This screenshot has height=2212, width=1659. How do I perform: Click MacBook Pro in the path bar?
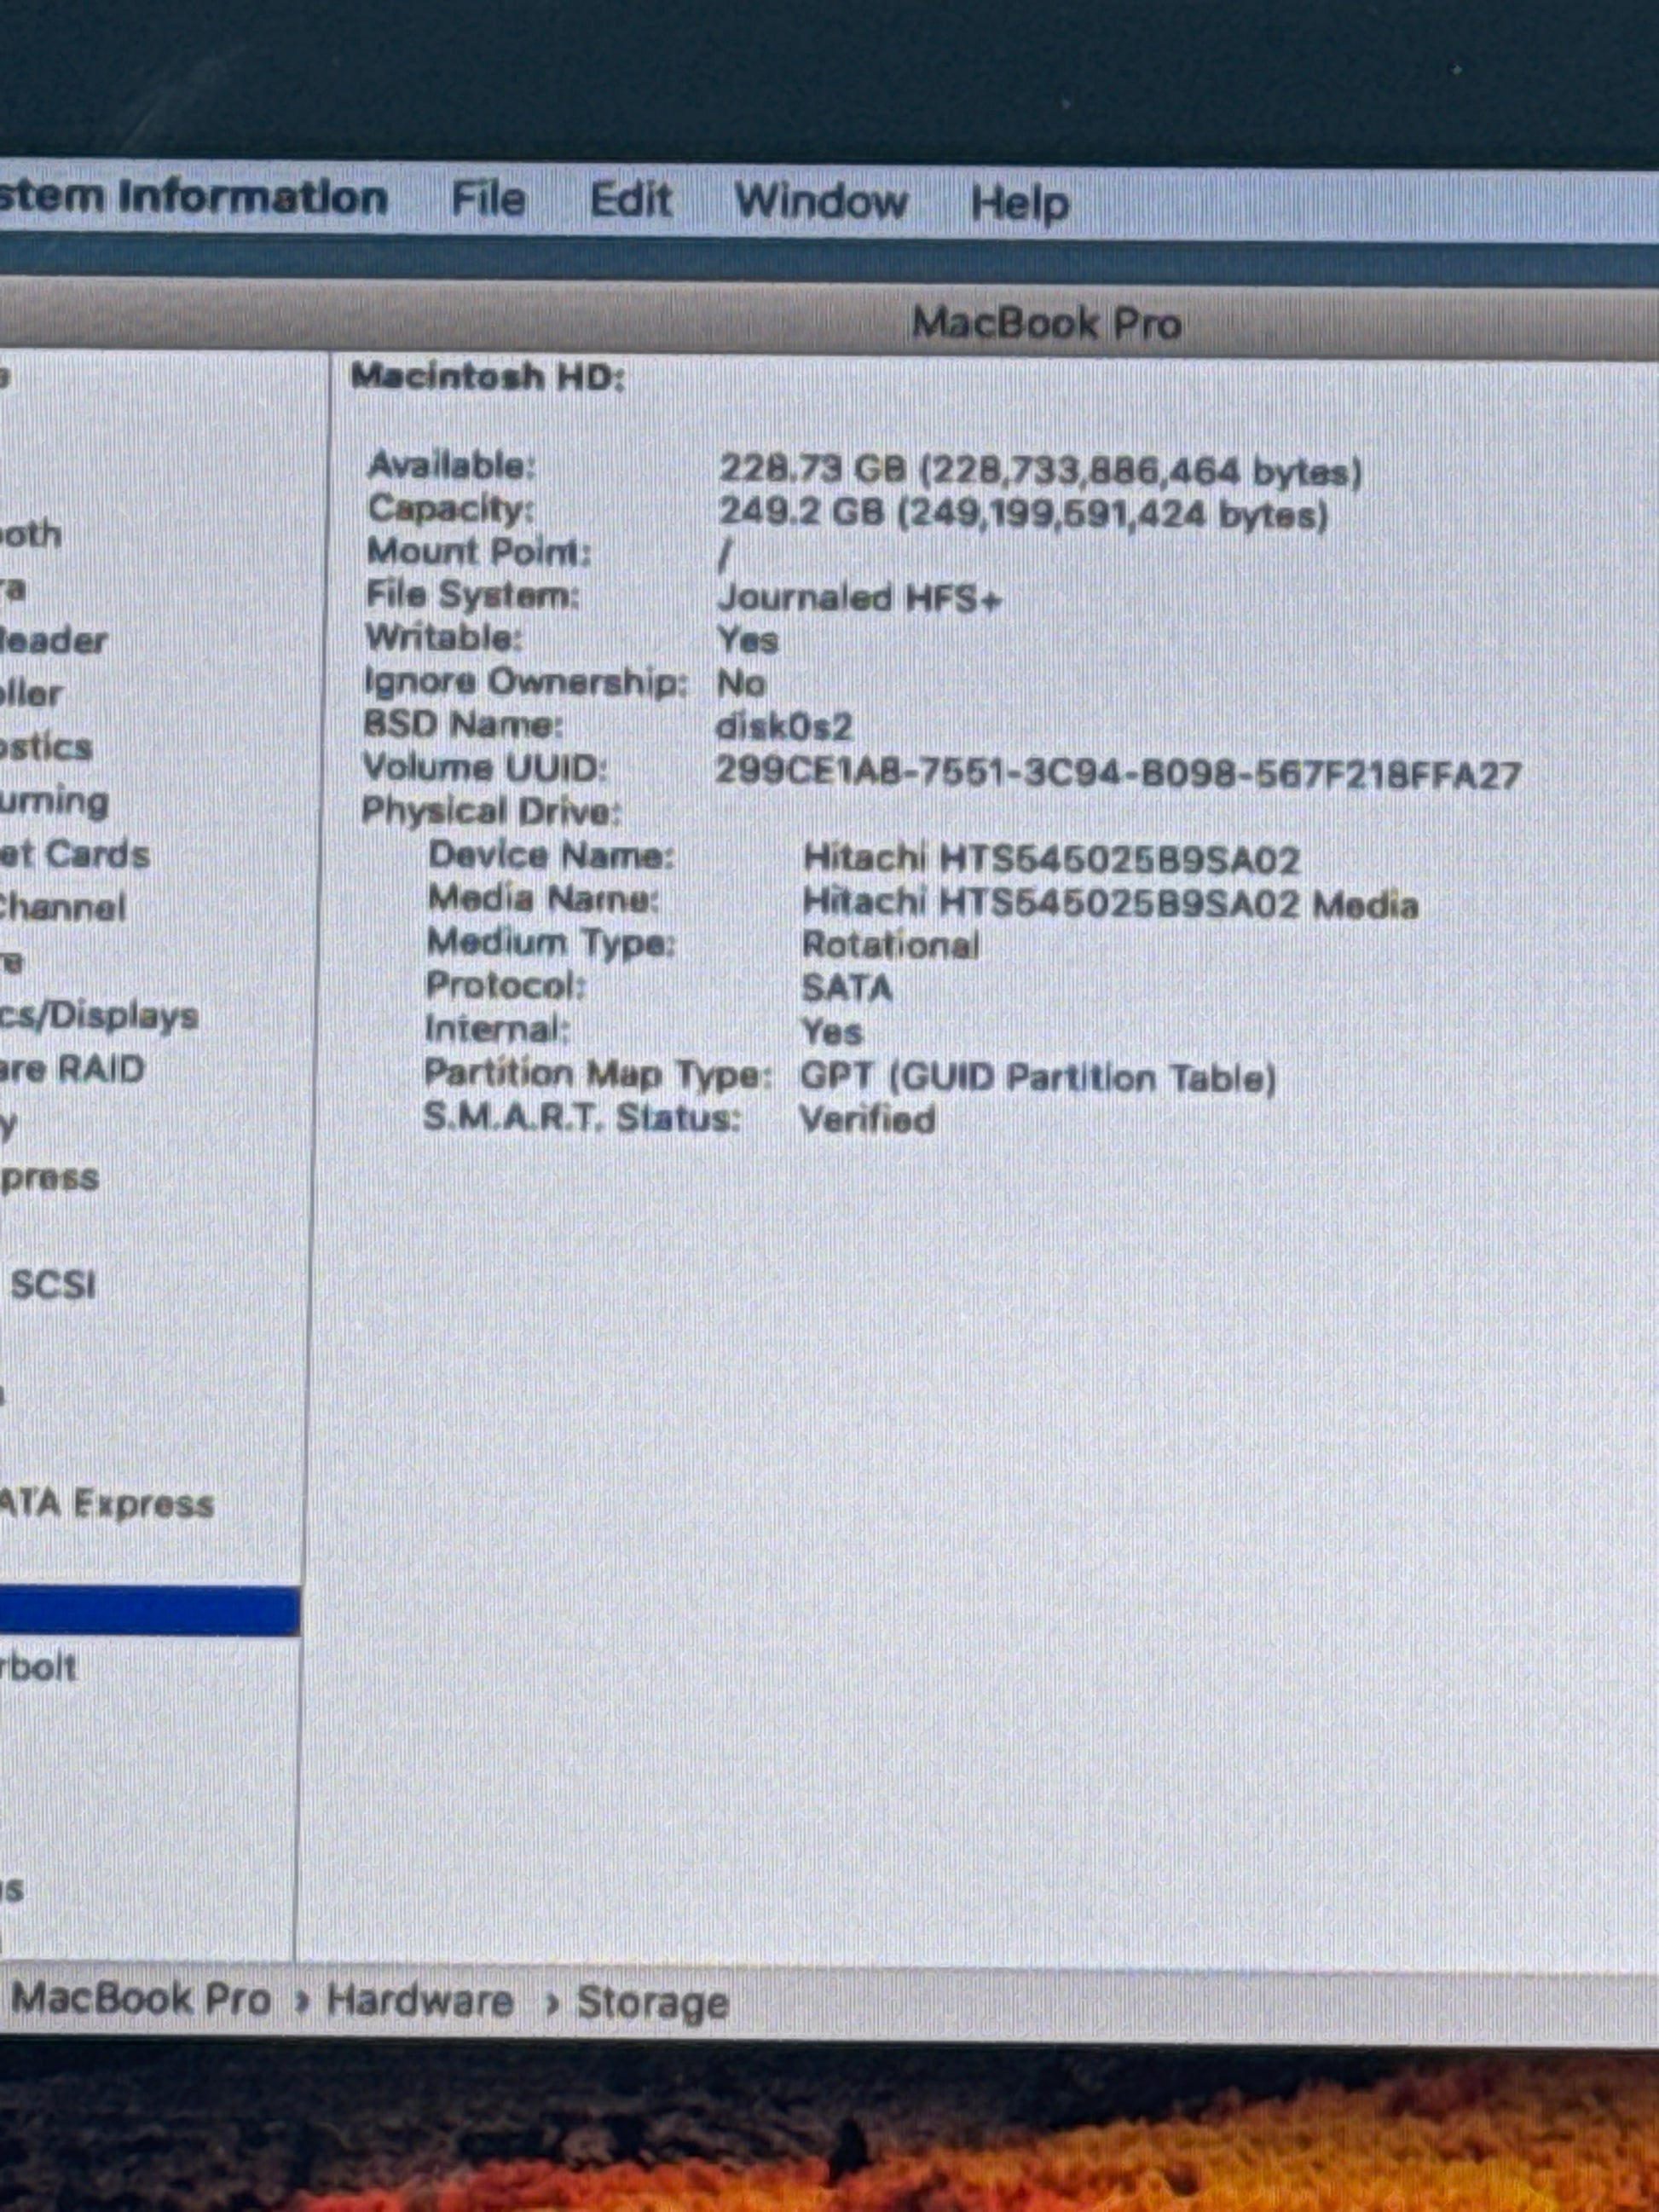point(140,1999)
